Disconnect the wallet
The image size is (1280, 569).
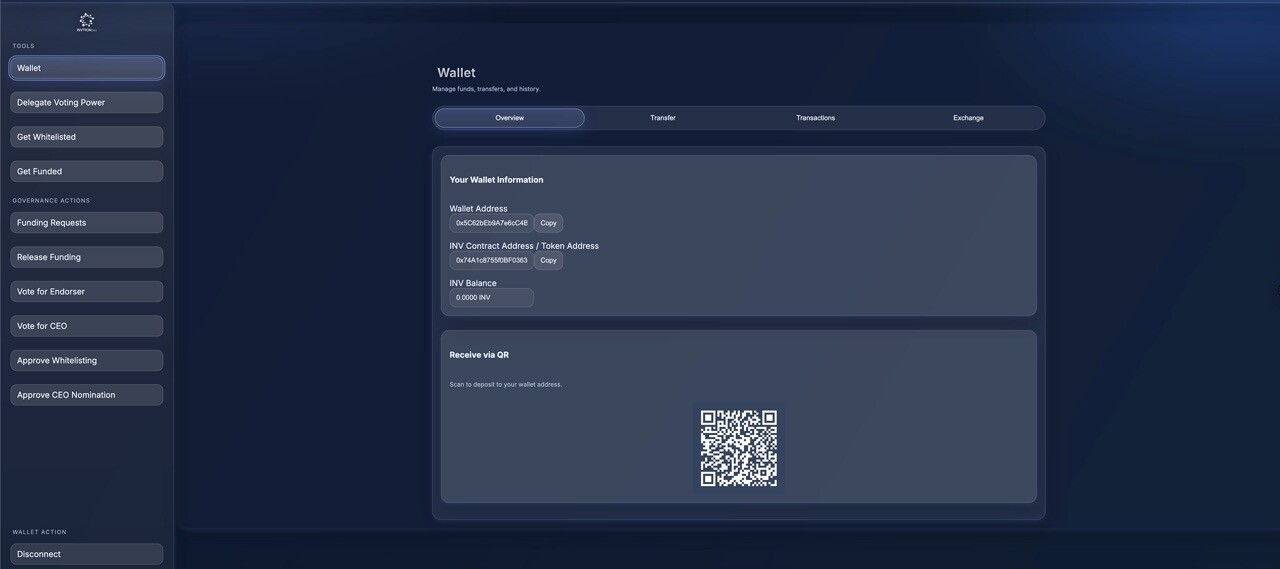coord(87,554)
